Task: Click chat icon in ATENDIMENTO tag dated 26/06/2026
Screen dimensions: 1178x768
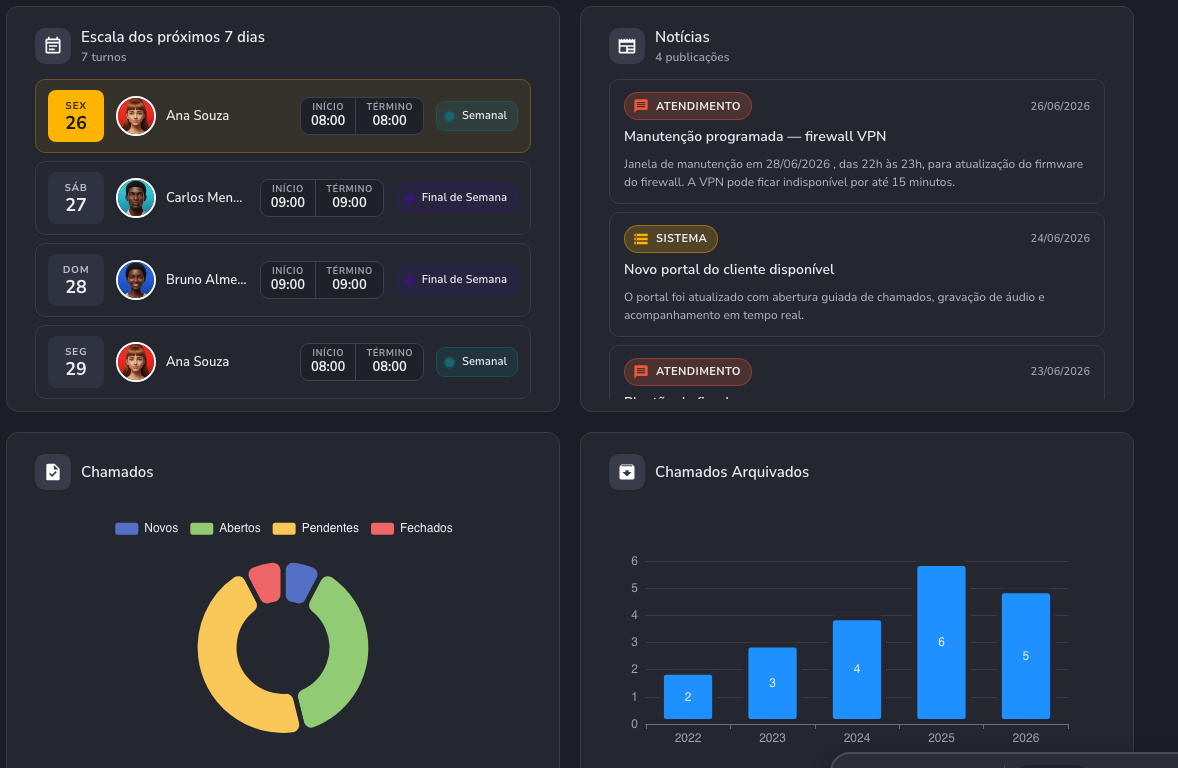Action: pyautogui.click(x=641, y=106)
